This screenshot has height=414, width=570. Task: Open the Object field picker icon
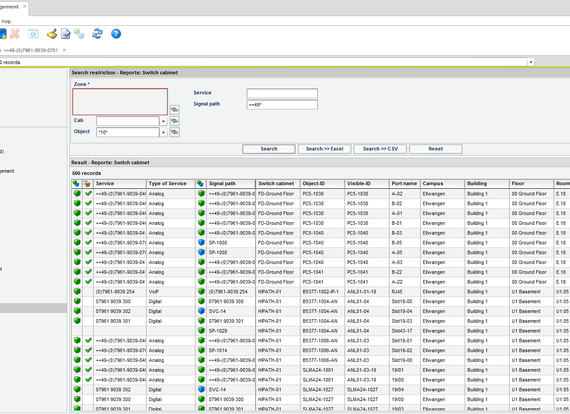[x=174, y=132]
